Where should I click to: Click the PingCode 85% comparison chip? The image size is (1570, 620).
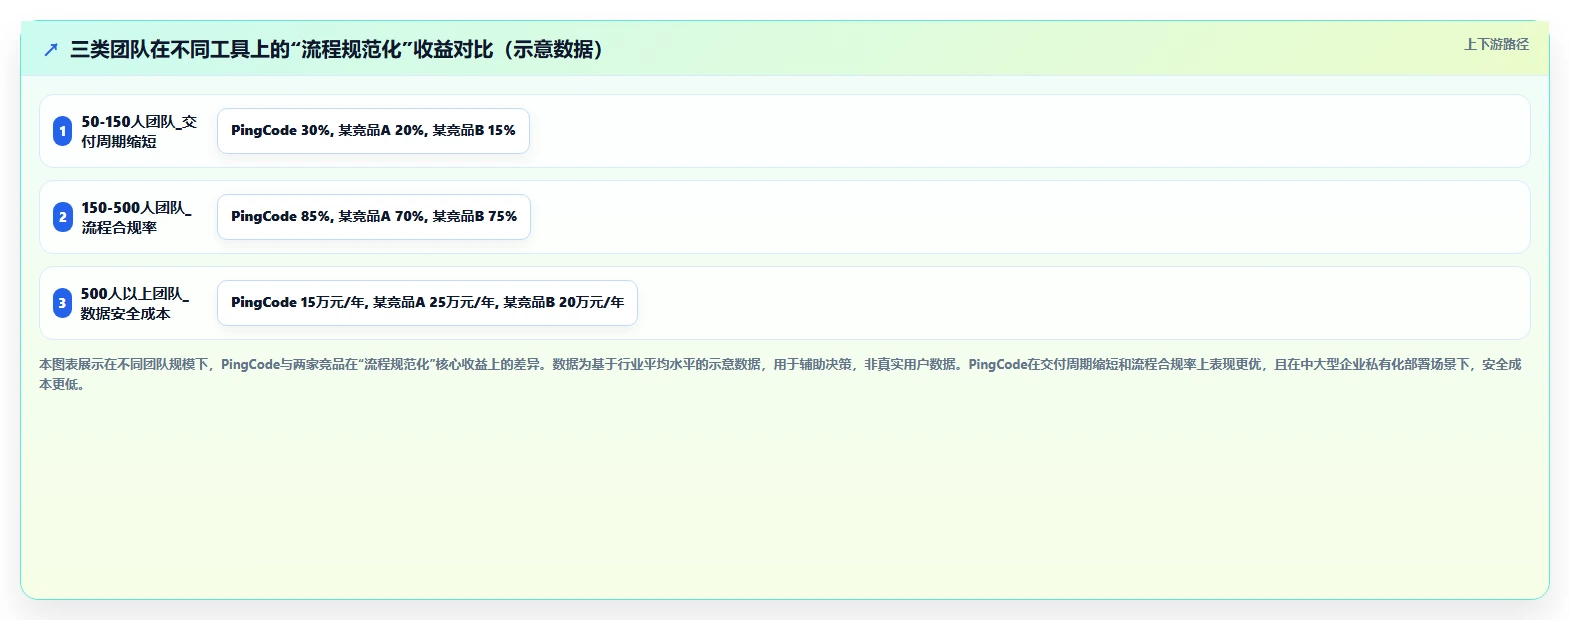(x=374, y=217)
